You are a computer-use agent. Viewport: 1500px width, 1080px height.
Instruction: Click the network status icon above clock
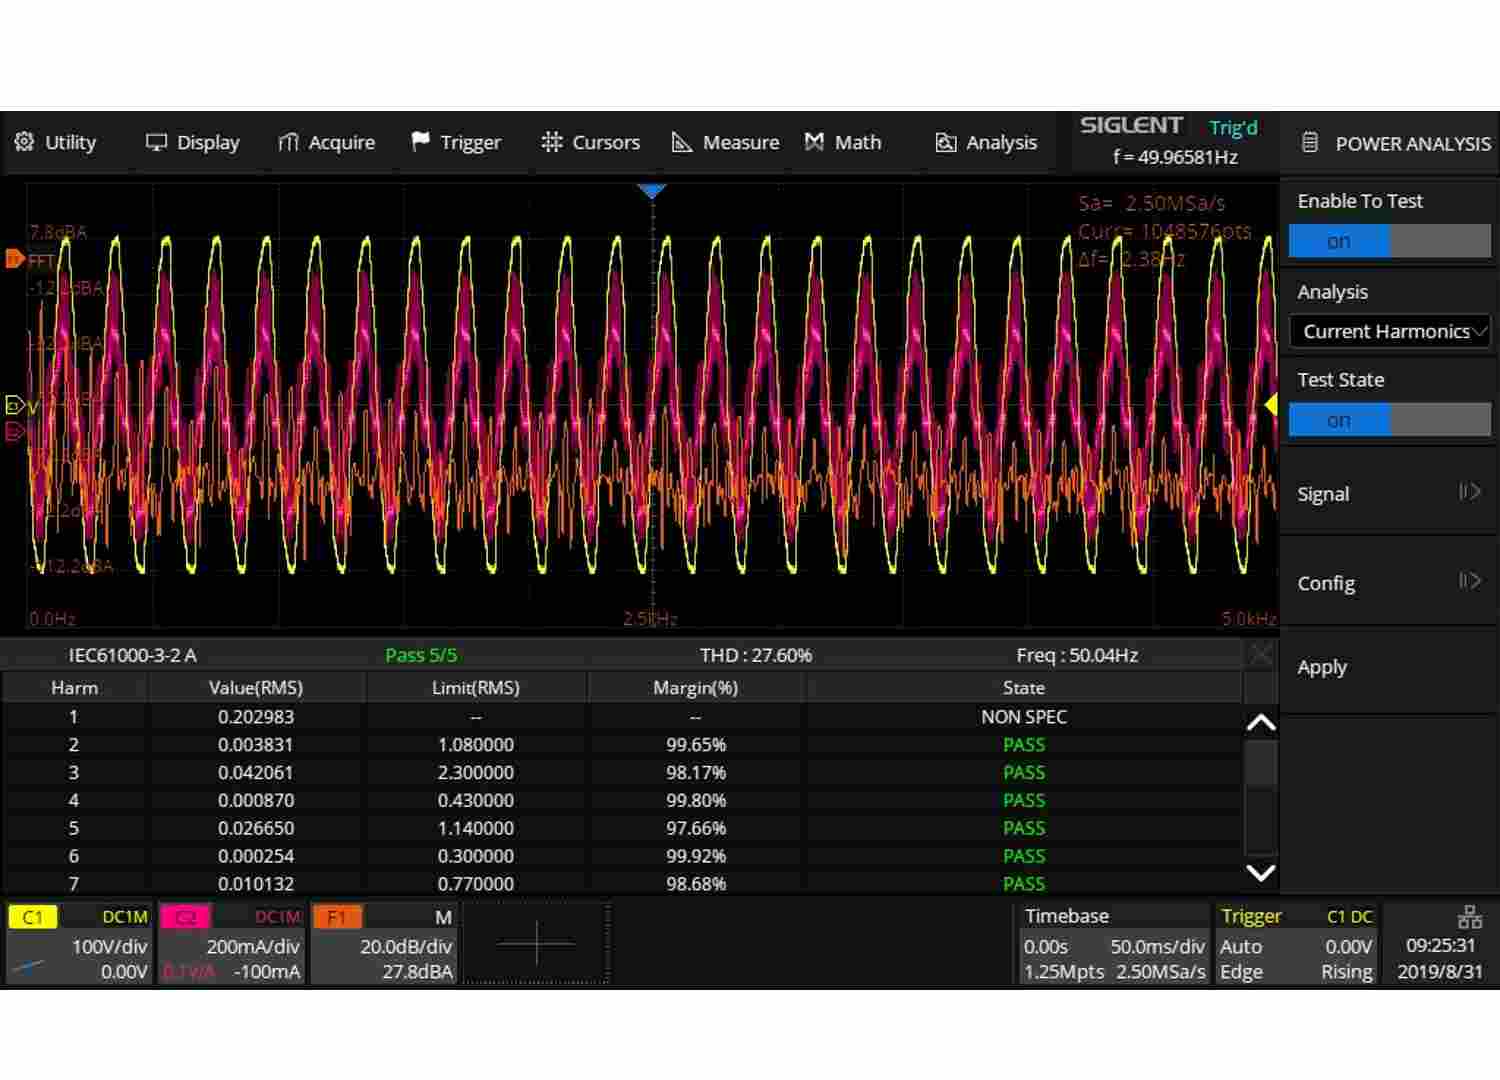point(1469,917)
